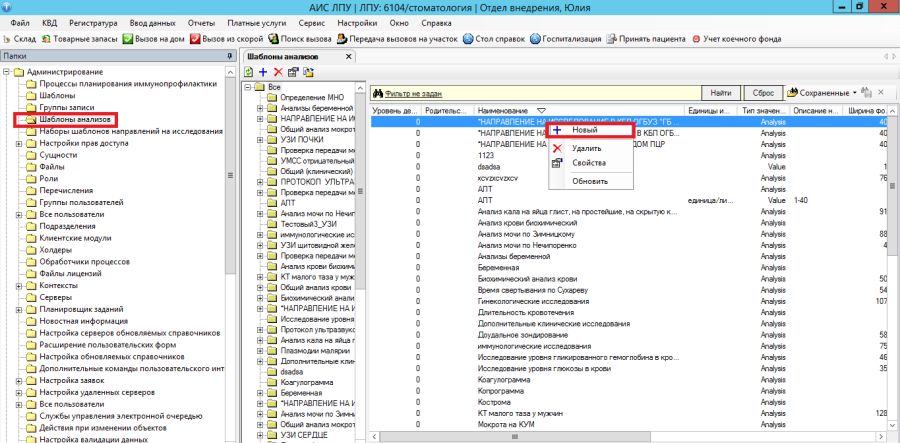Pin the Папки panel with pushpin
Viewport: 900px width, 443px height.
pos(230,56)
